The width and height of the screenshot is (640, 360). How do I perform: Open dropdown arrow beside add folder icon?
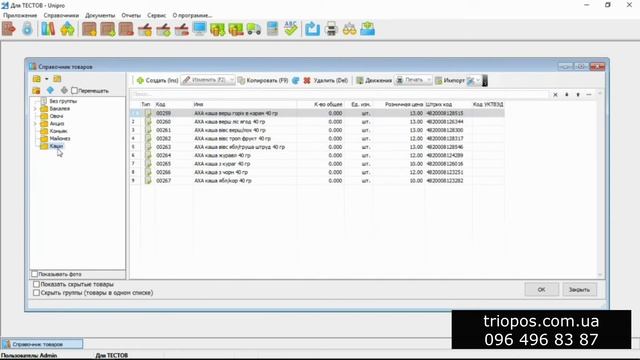click(47, 79)
